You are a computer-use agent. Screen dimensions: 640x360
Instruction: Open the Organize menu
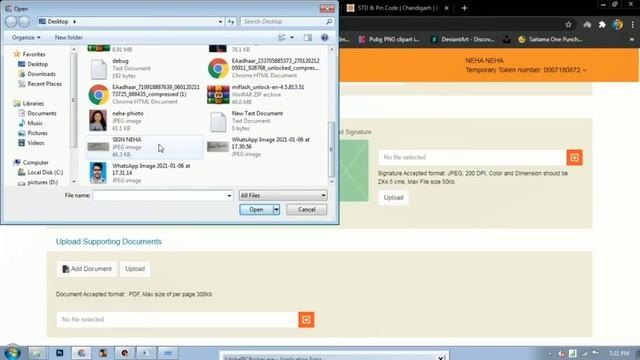coord(26,38)
